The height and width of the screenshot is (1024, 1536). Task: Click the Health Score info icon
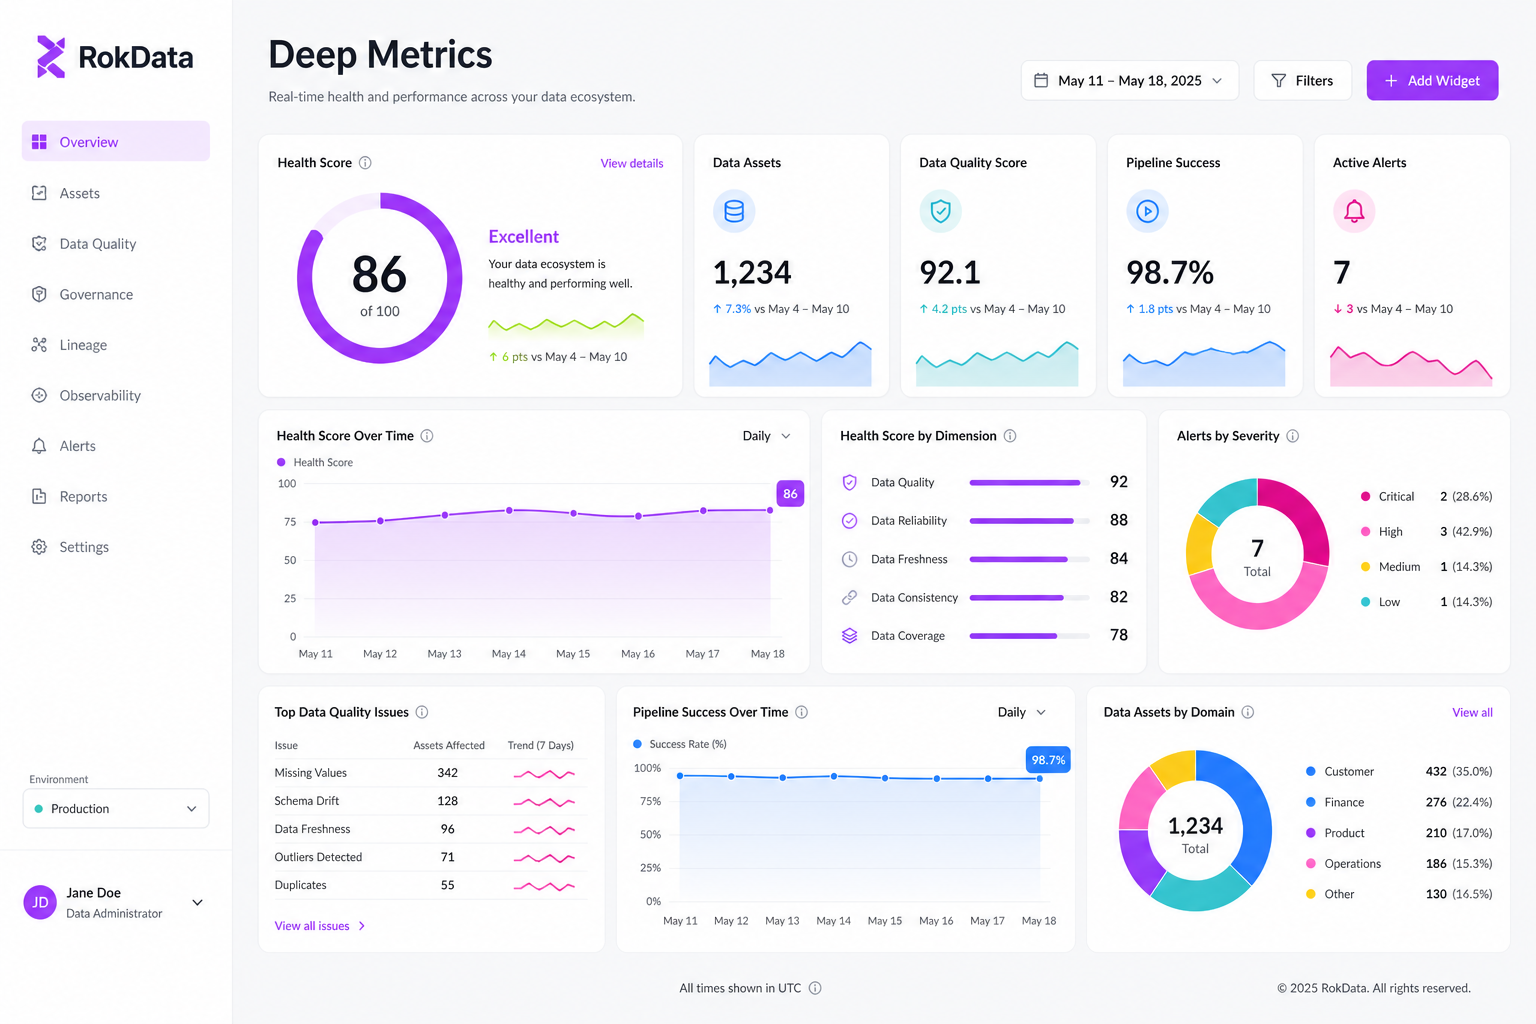tap(365, 163)
